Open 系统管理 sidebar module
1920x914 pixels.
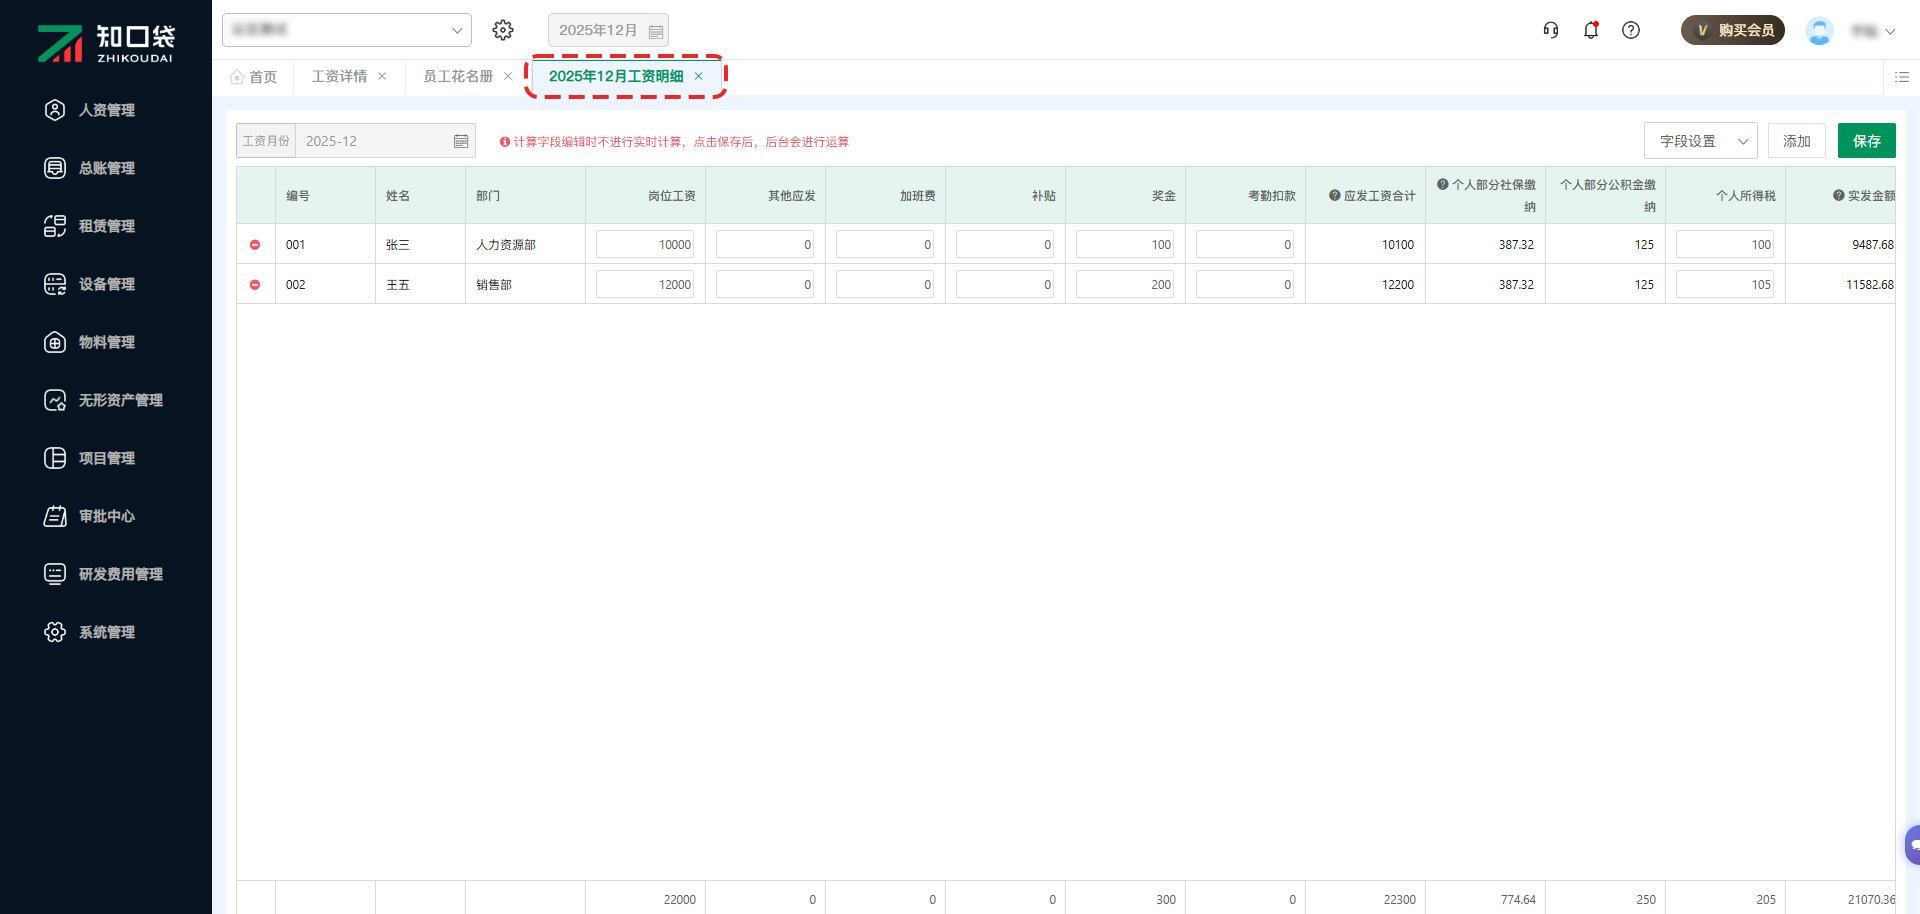(x=106, y=632)
